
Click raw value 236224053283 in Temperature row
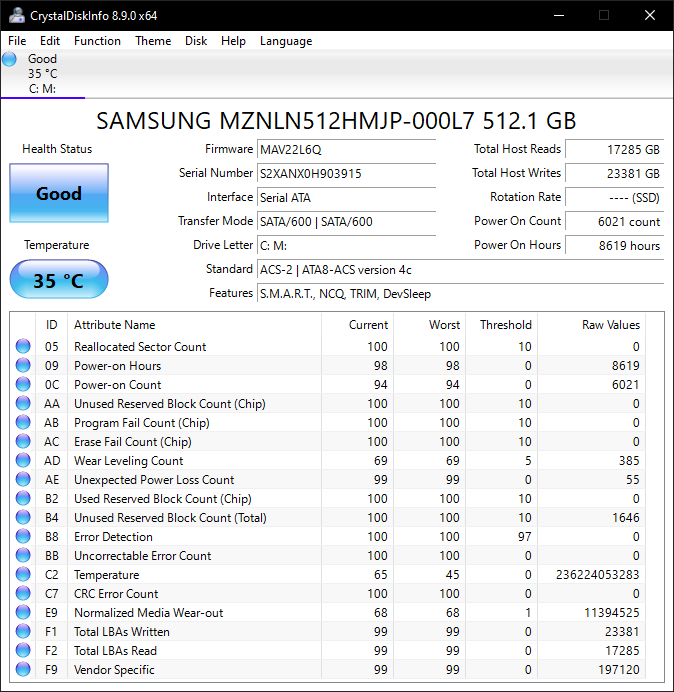[597, 575]
